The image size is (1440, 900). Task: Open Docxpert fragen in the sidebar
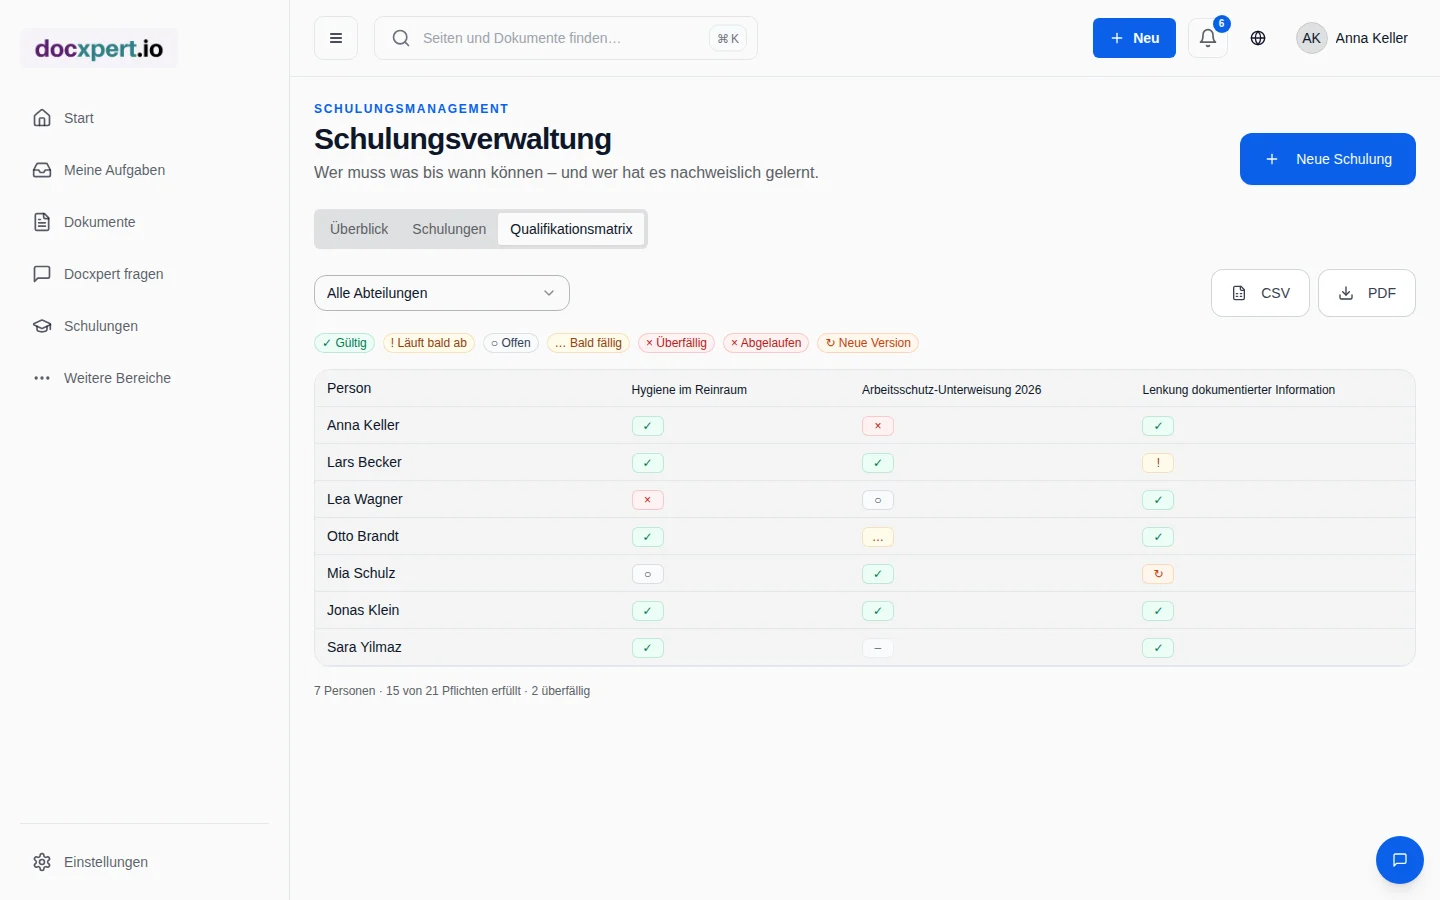tap(144, 274)
